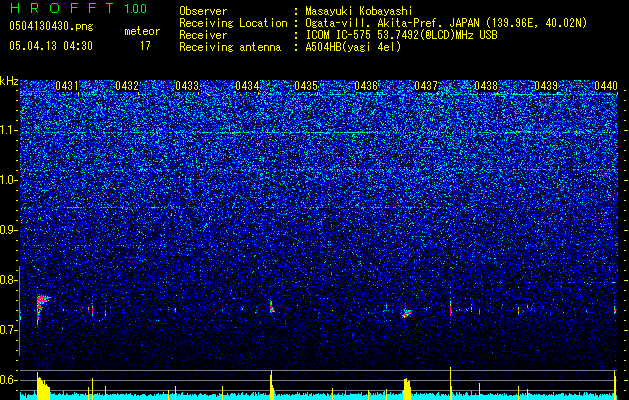The image size is (629, 400).
Task: Click the star-shaped echo before 0437
Action: click(406, 313)
